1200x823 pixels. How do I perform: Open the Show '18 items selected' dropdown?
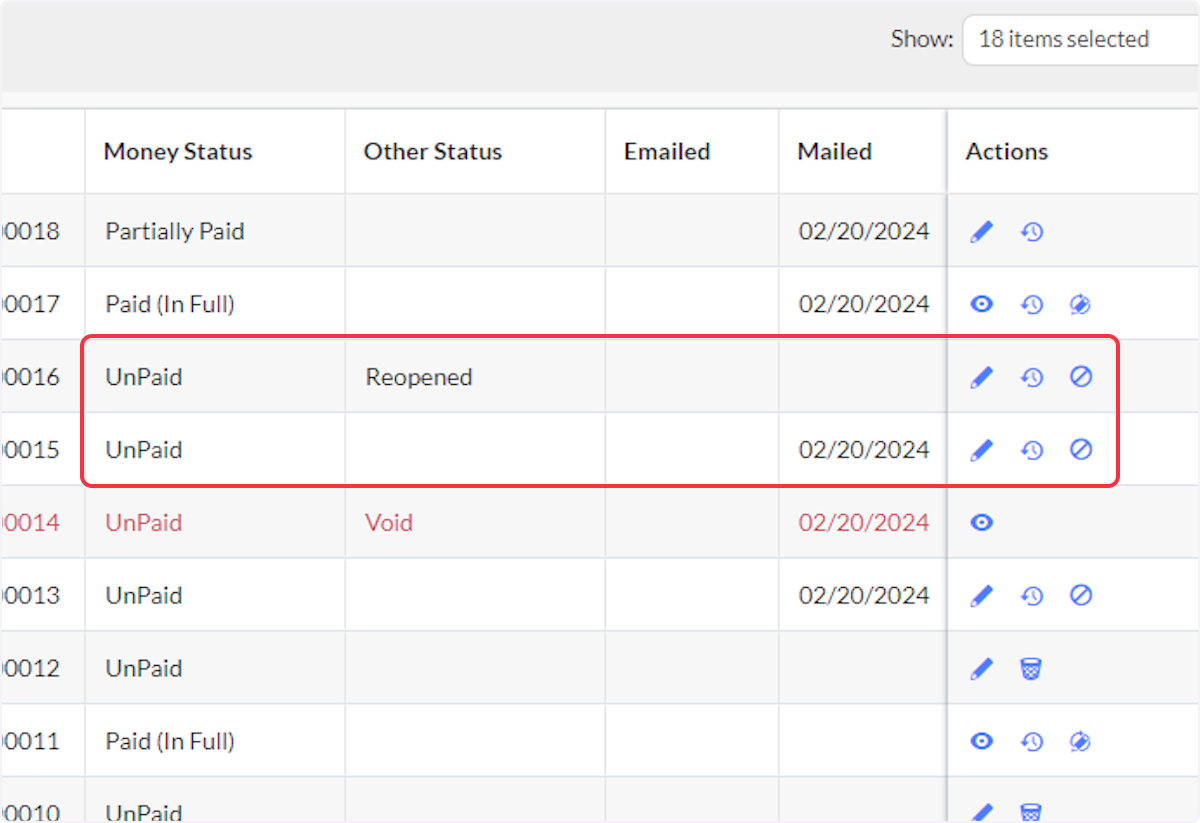[x=1080, y=40]
